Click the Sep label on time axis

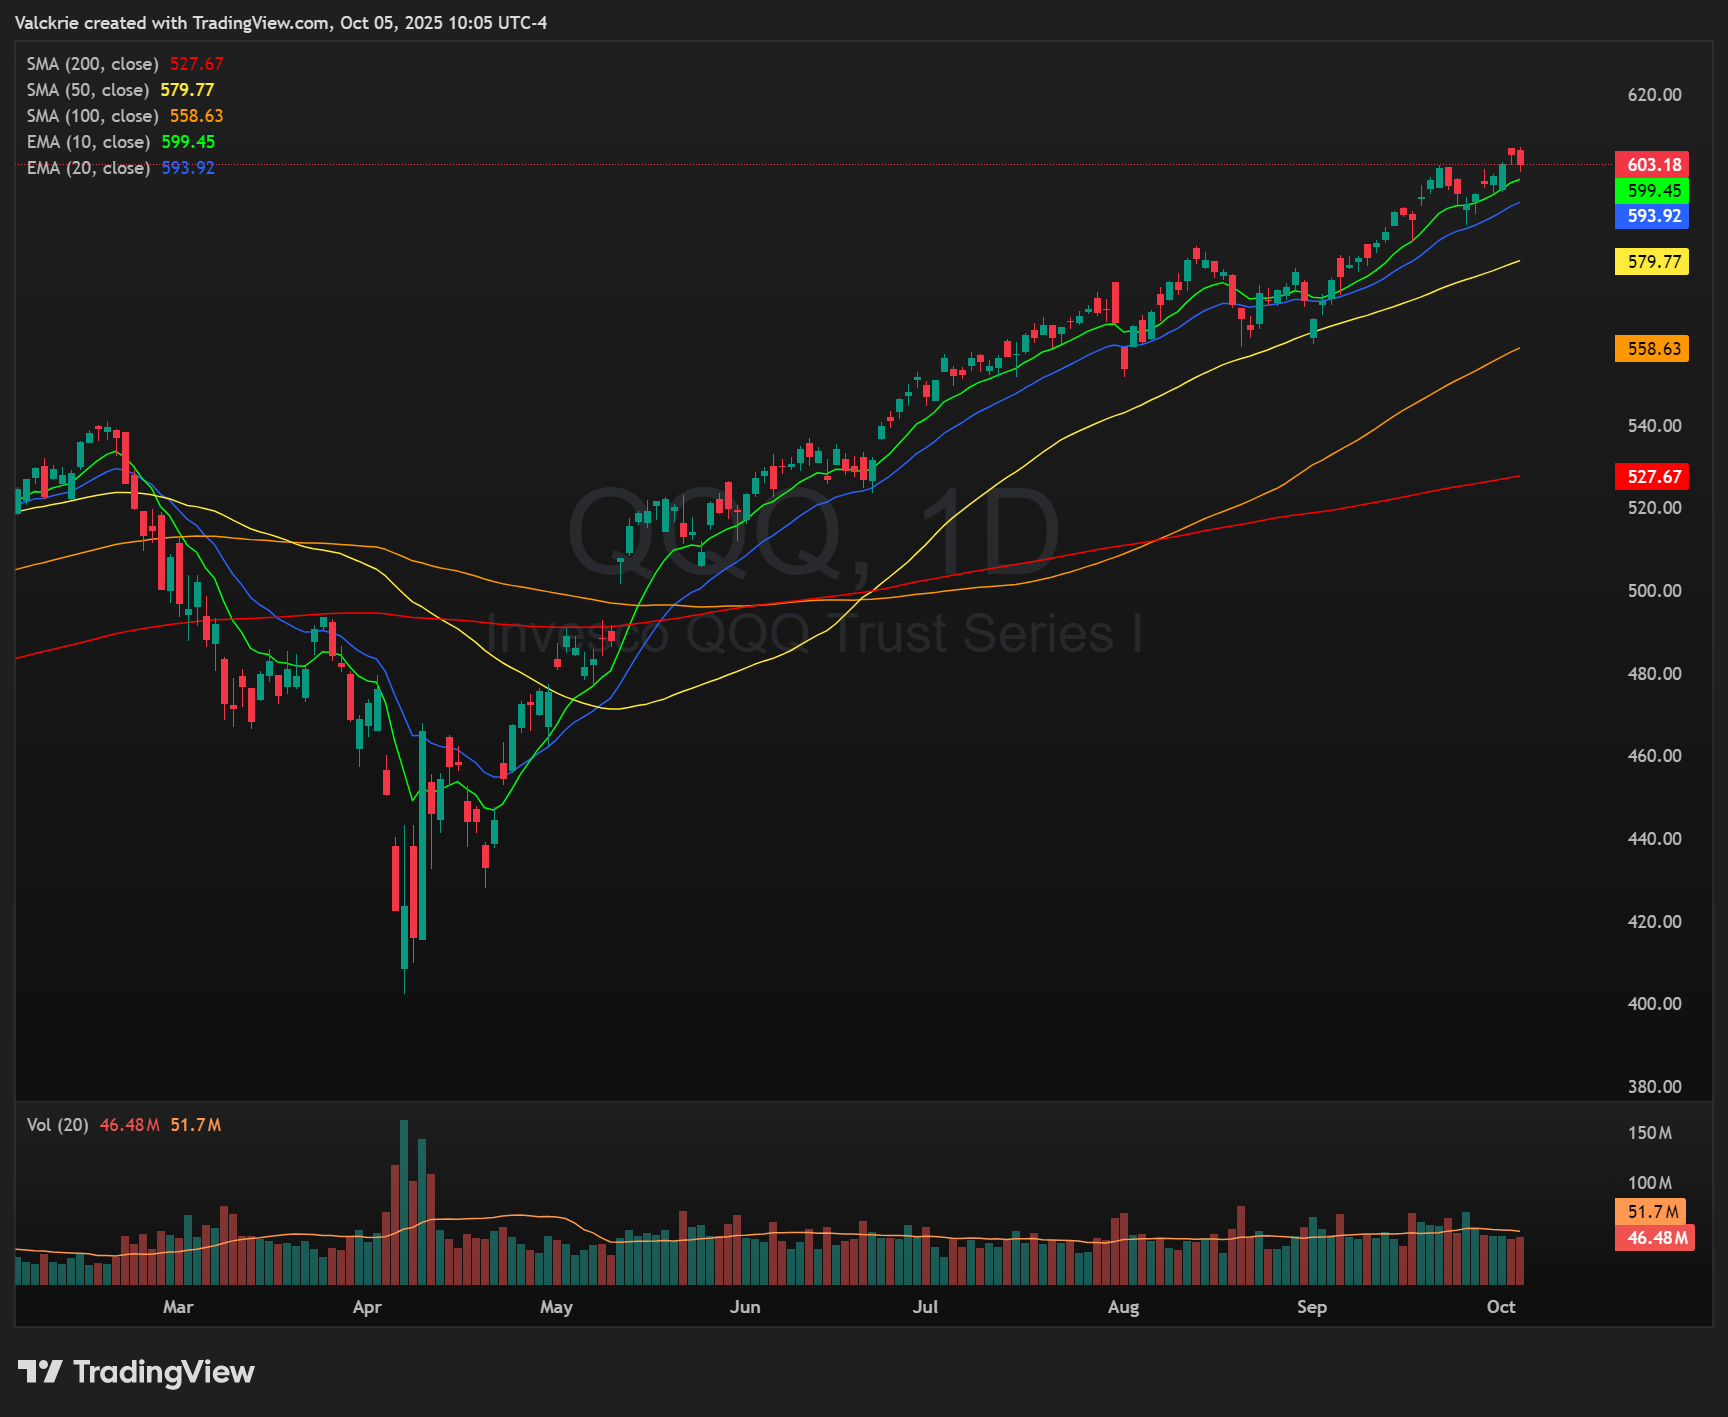point(1312,1307)
